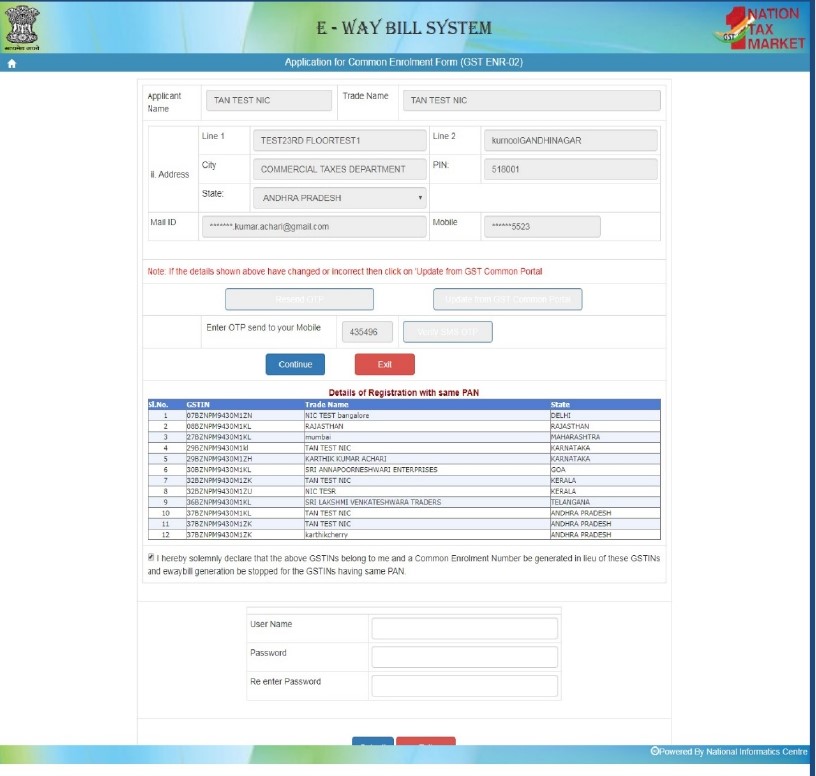Screen dimensions: 816x776
Task: Click the Trade Name column header
Action: (327, 404)
